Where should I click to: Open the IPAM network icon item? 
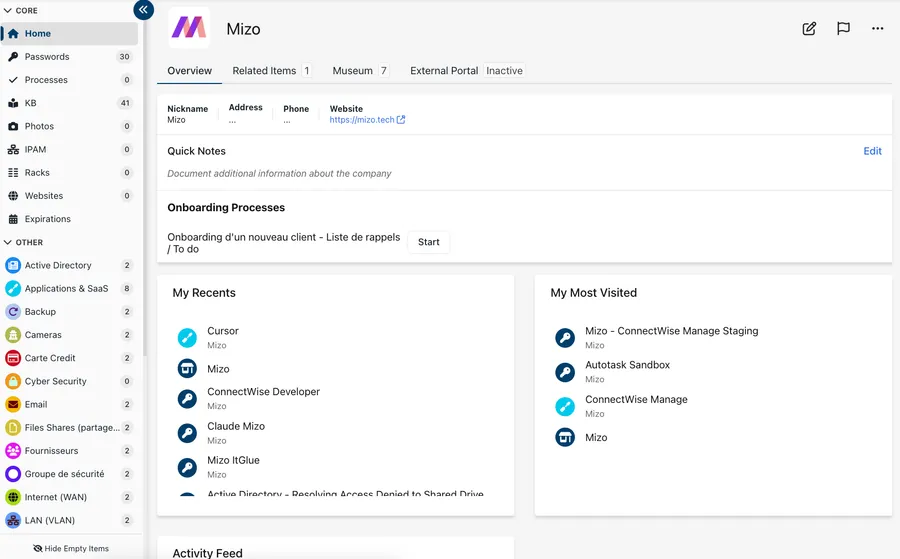pyautogui.click(x=69, y=150)
